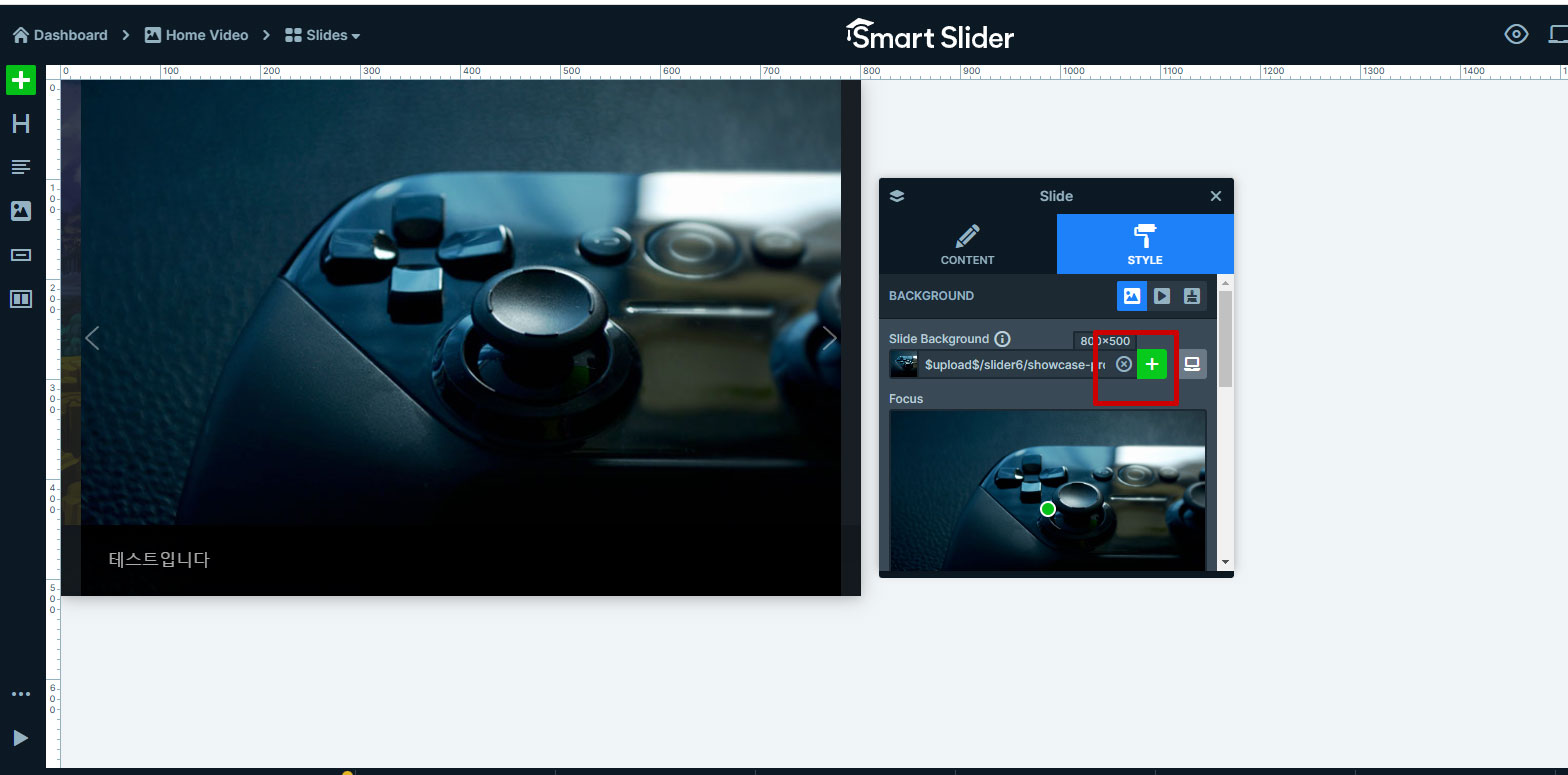Screen dimensions: 1568x775
Task: Add a Heading layer with H icon
Action: (21, 124)
